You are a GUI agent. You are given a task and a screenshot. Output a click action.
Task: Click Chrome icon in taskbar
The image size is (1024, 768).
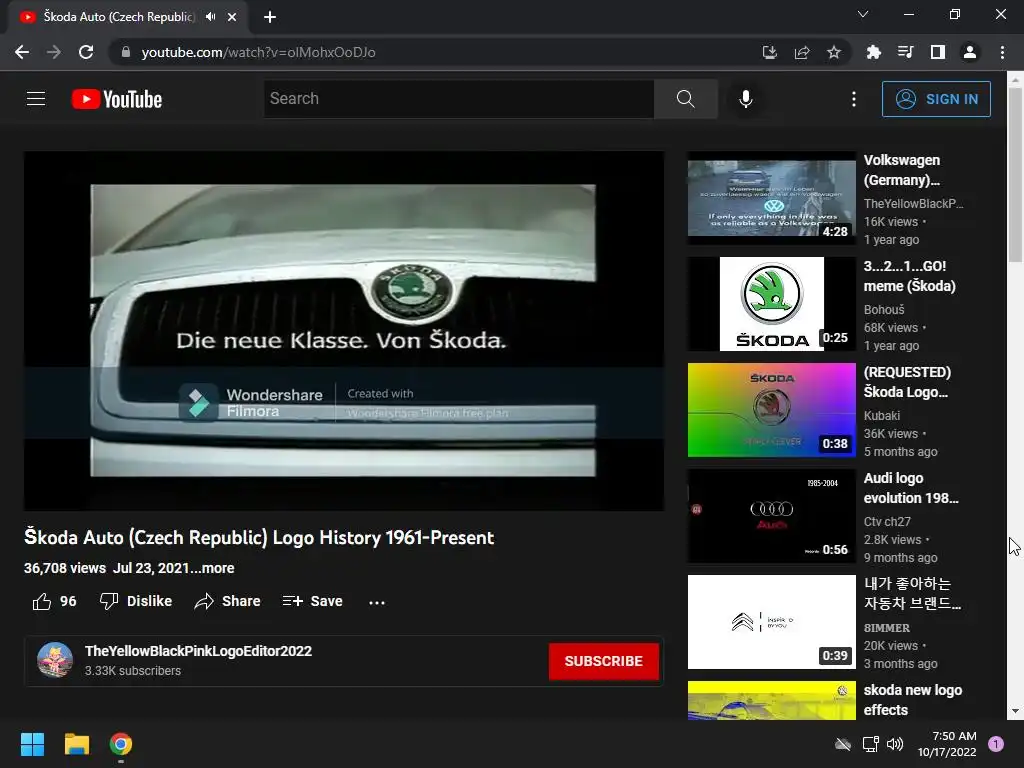pyautogui.click(x=121, y=744)
